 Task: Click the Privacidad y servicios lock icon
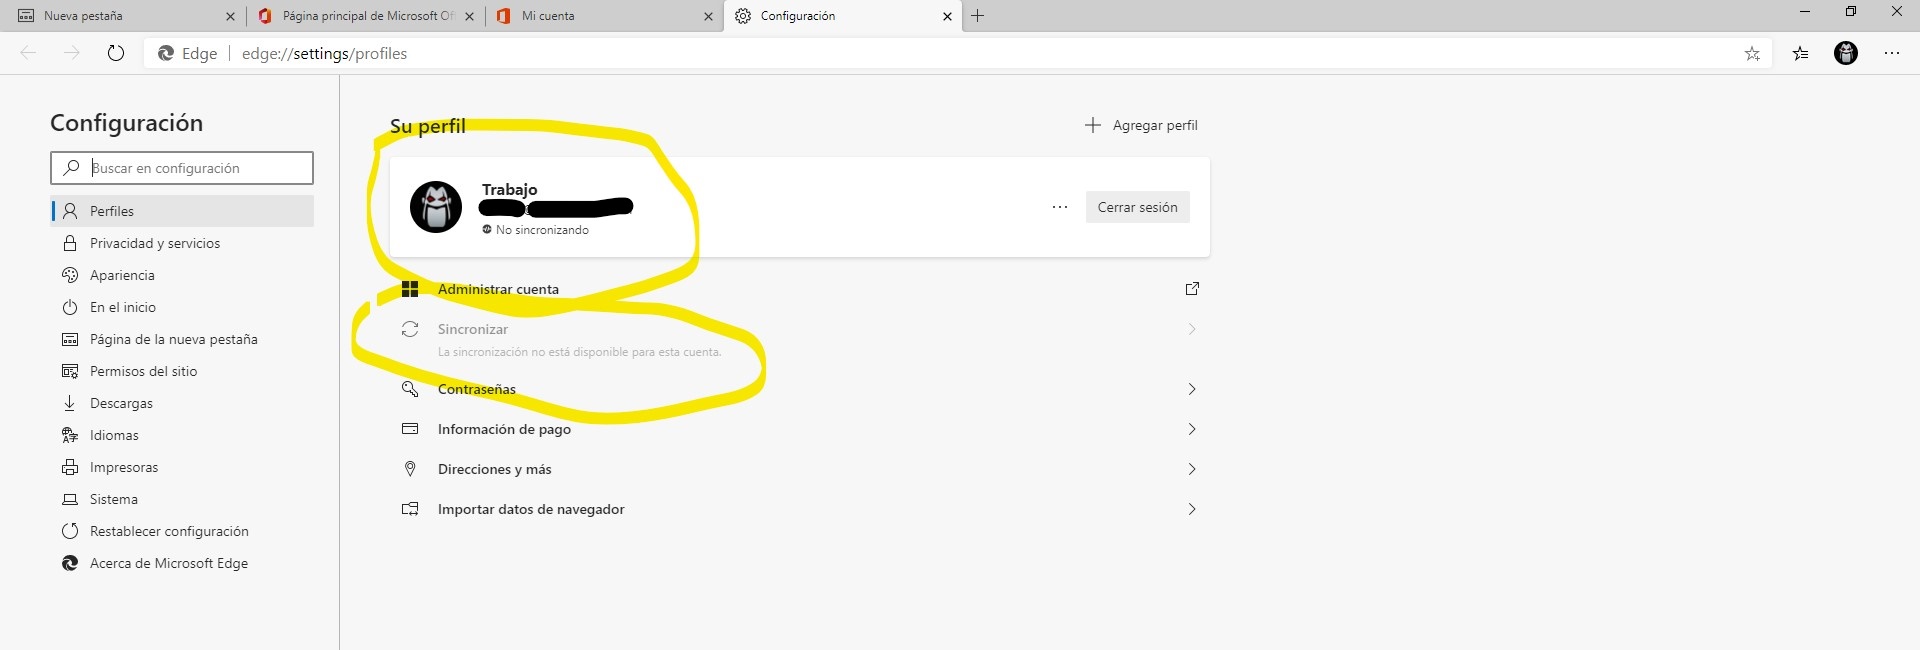point(70,243)
